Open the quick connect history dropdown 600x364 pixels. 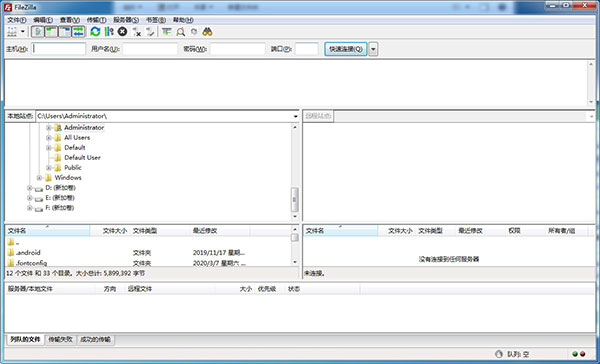(x=373, y=49)
